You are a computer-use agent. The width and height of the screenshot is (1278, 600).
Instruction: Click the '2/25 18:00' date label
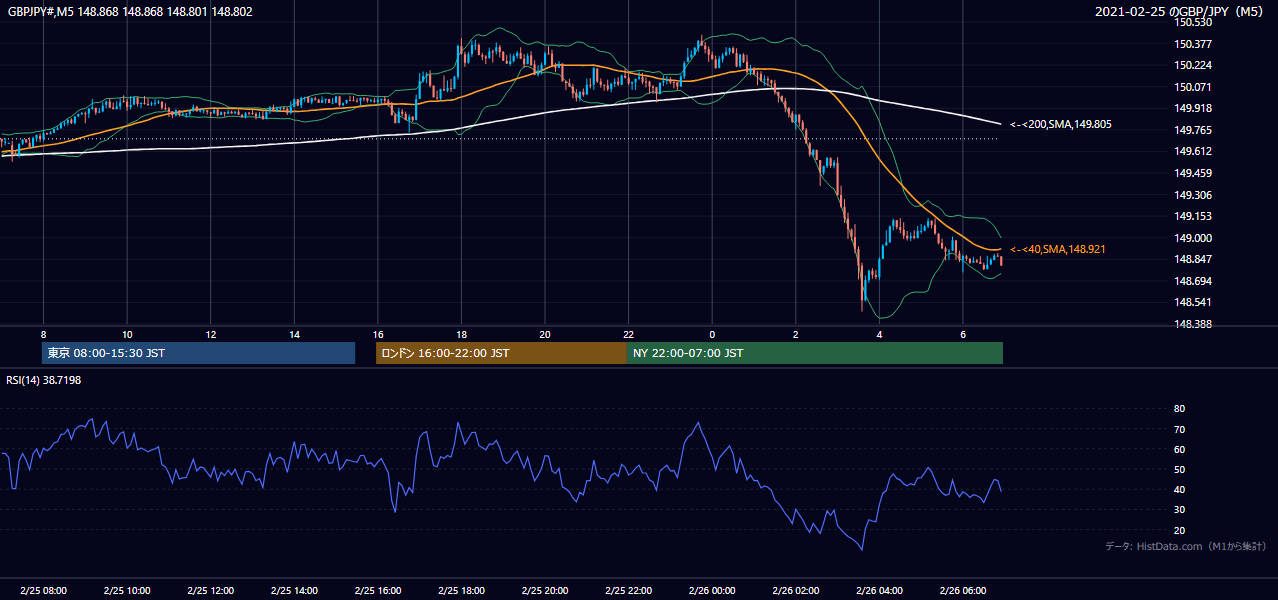pyautogui.click(x=461, y=591)
